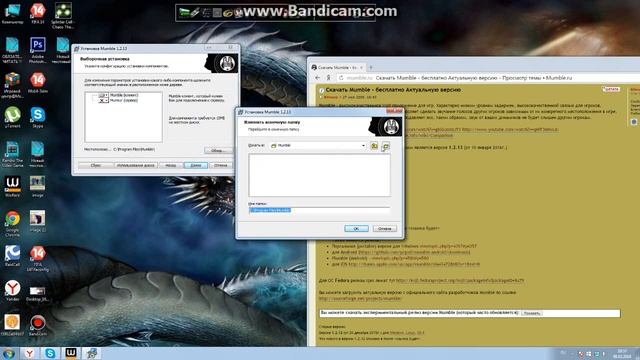Open the Google Chrome desktop shortcut

pyautogui.click(x=12, y=223)
